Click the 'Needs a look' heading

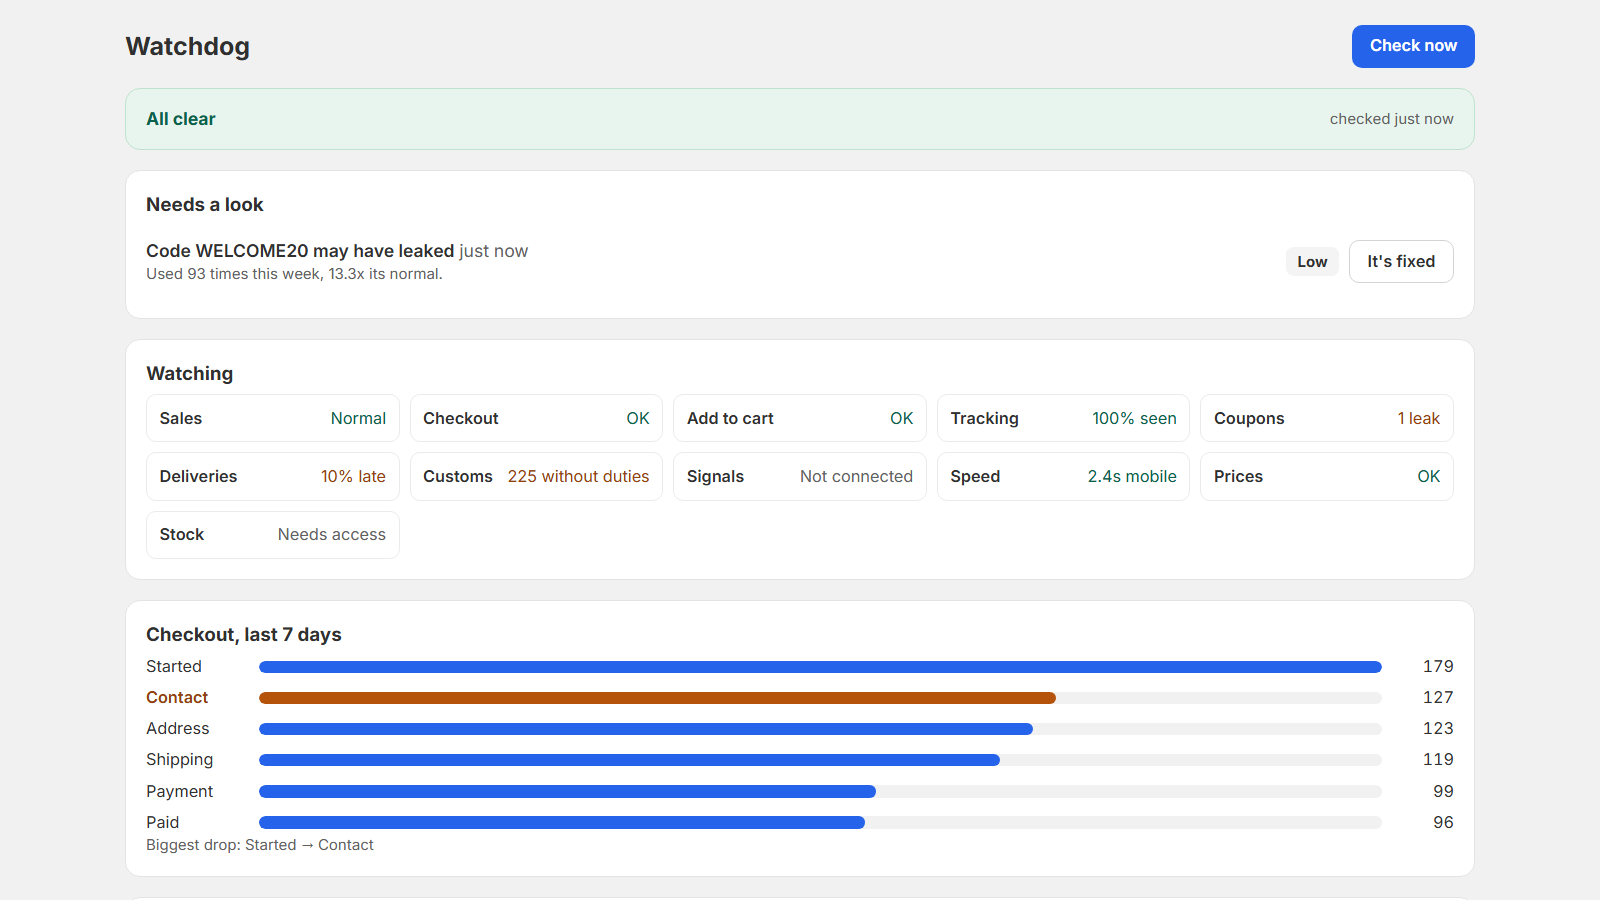click(x=205, y=205)
